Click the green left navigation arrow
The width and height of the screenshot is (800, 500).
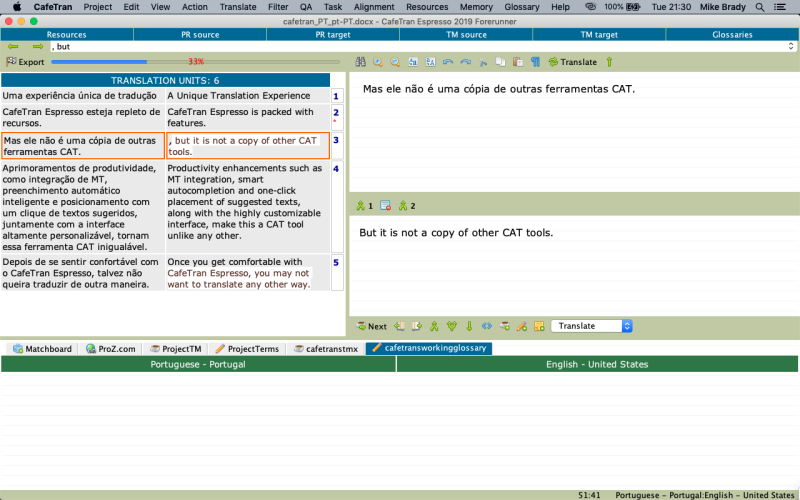pyautogui.click(x=13, y=46)
